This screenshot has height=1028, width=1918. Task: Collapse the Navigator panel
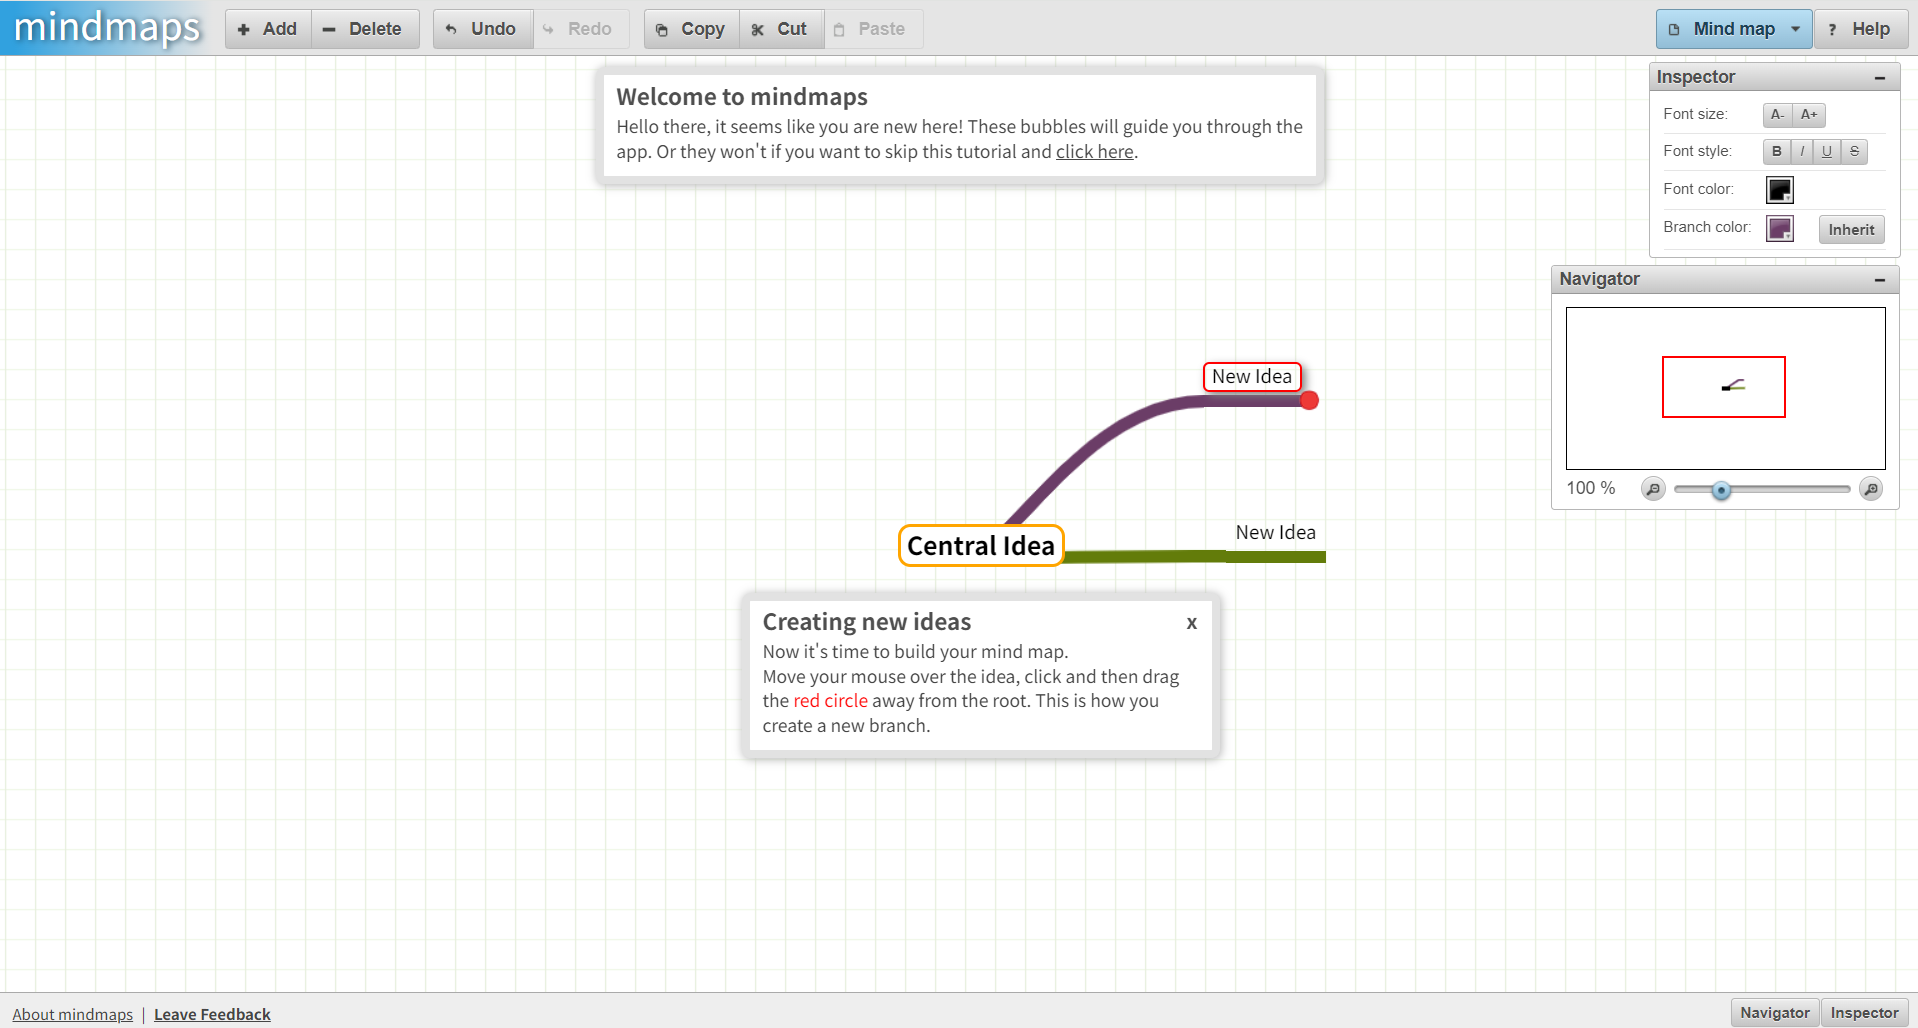click(x=1880, y=280)
